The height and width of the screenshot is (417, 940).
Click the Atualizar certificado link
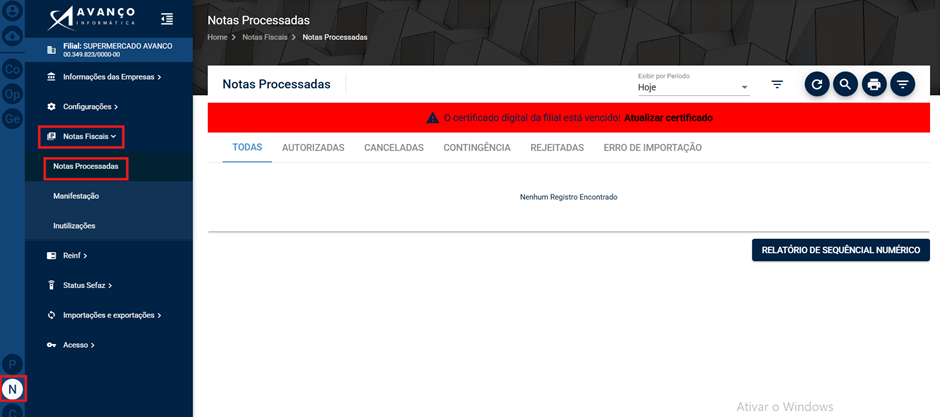(x=668, y=118)
